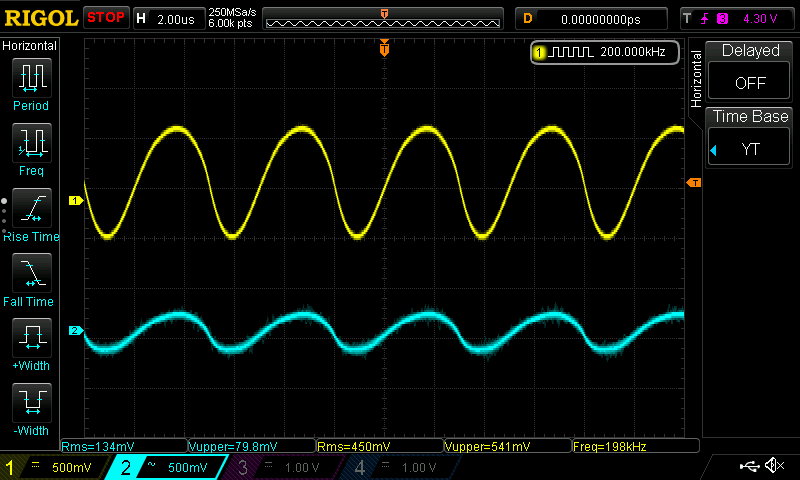Select the Fall Time measurement icon

click(32, 273)
